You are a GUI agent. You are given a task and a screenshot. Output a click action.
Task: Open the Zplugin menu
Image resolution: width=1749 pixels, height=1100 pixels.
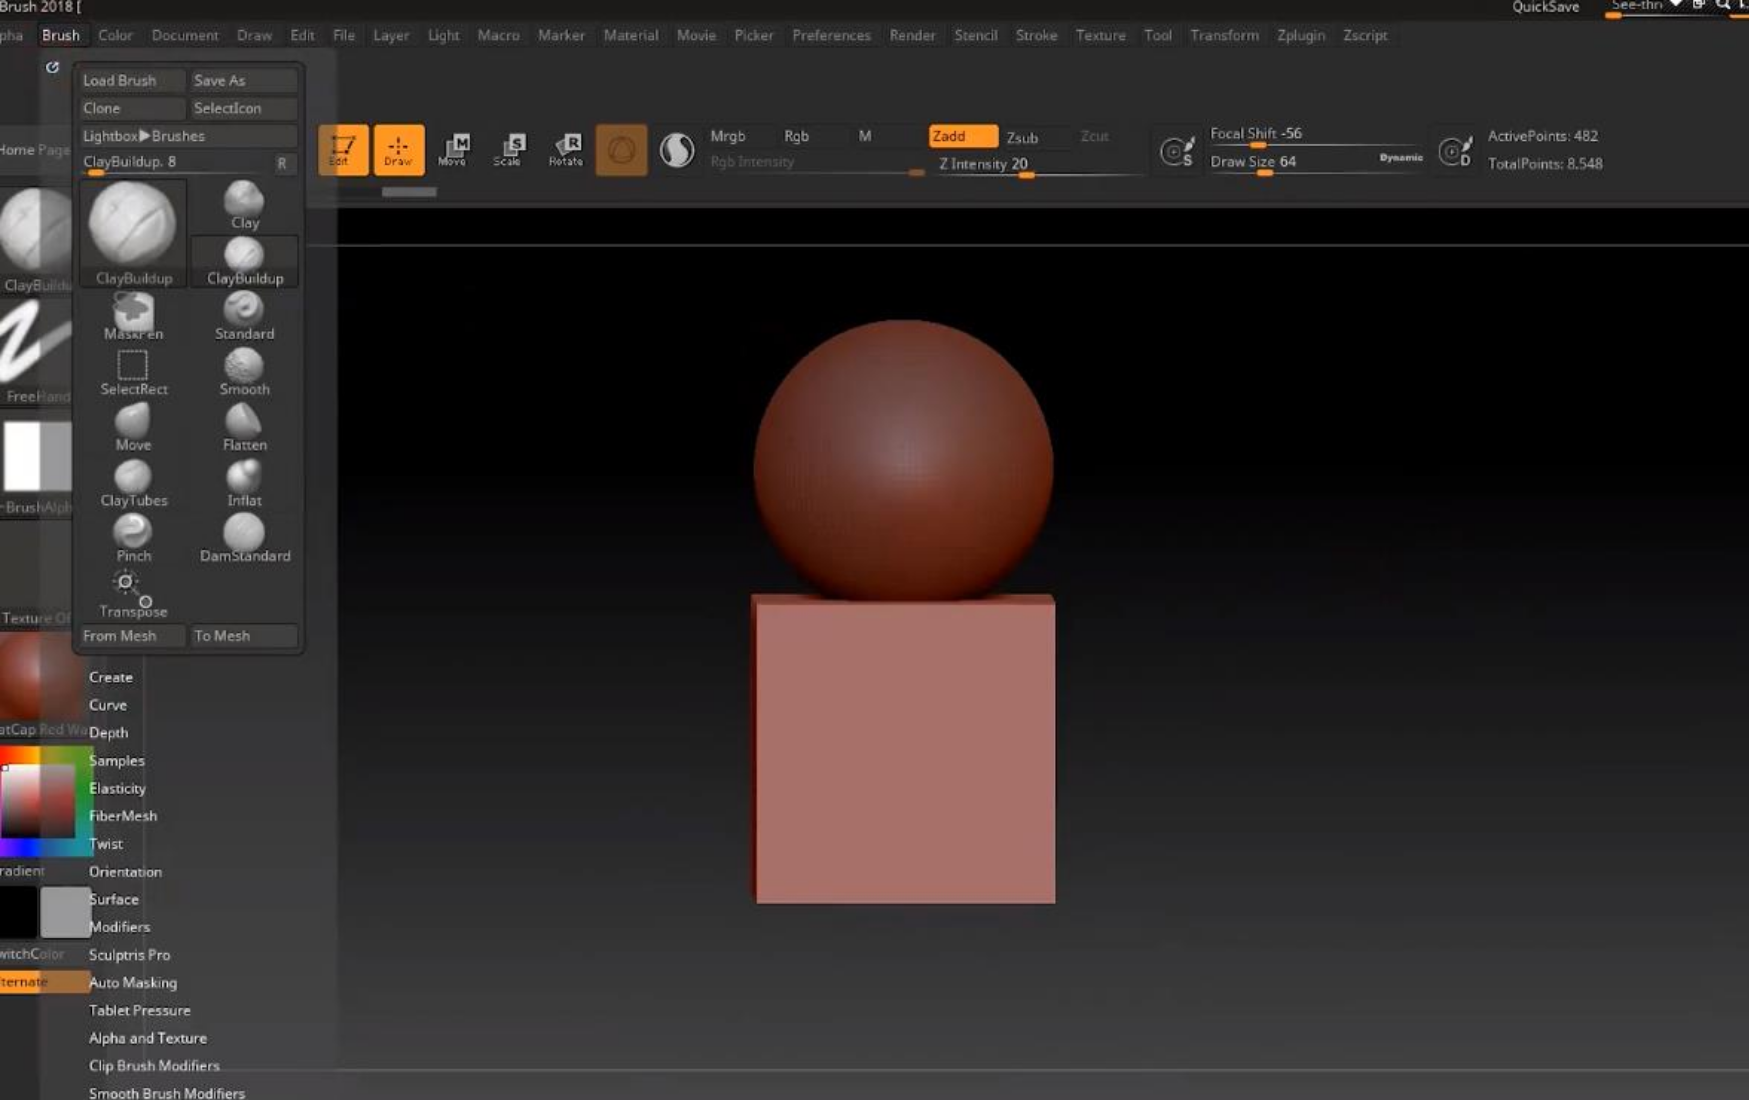tap(1300, 35)
